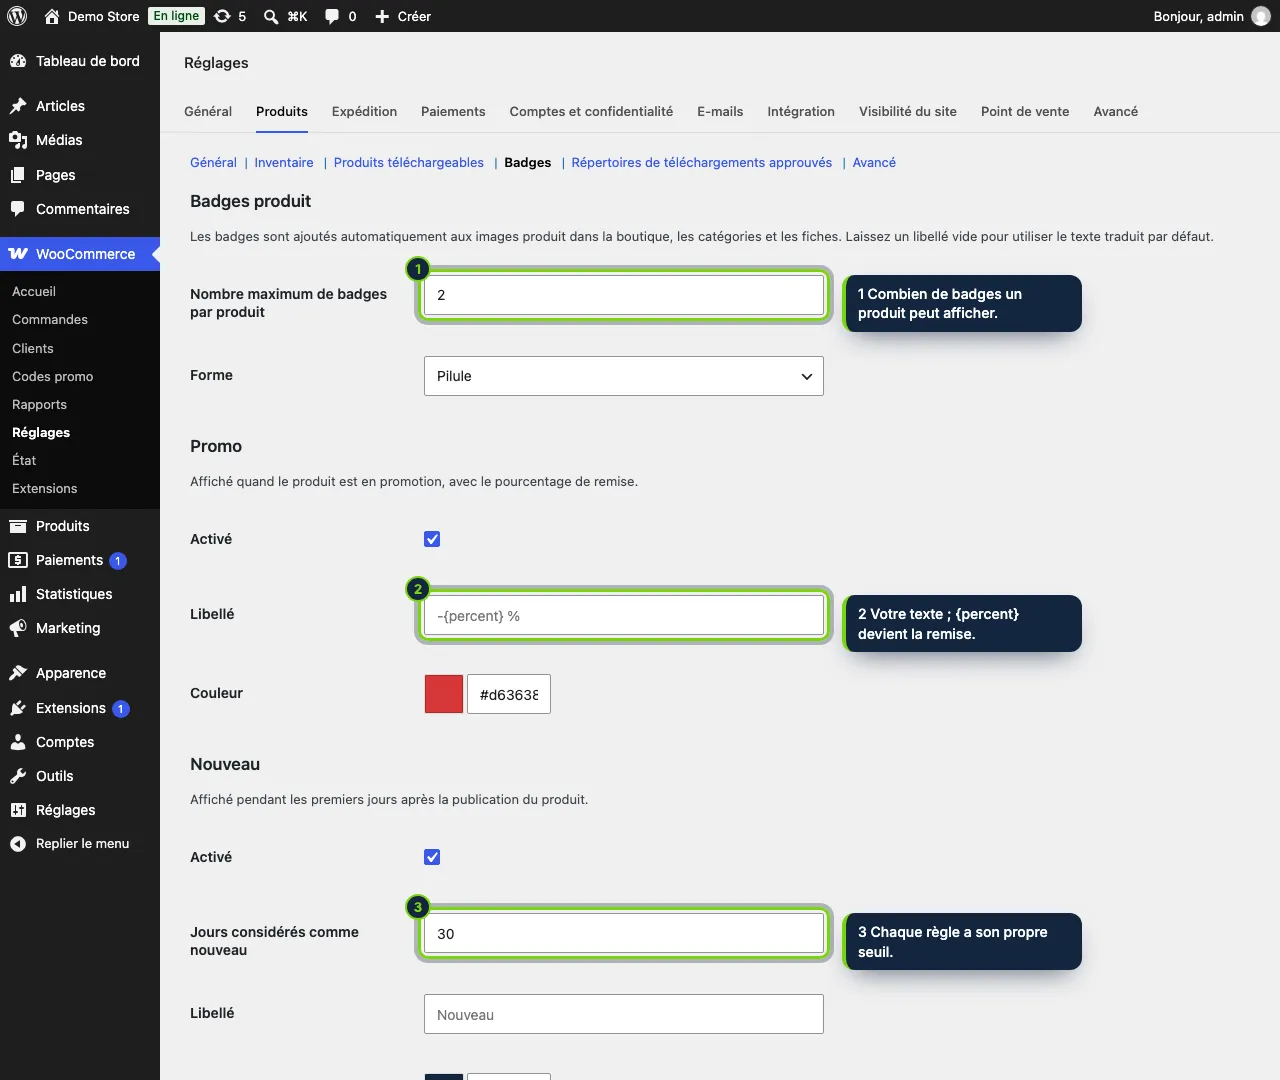Focus the Nouveau Libellé text field

pyautogui.click(x=624, y=1014)
